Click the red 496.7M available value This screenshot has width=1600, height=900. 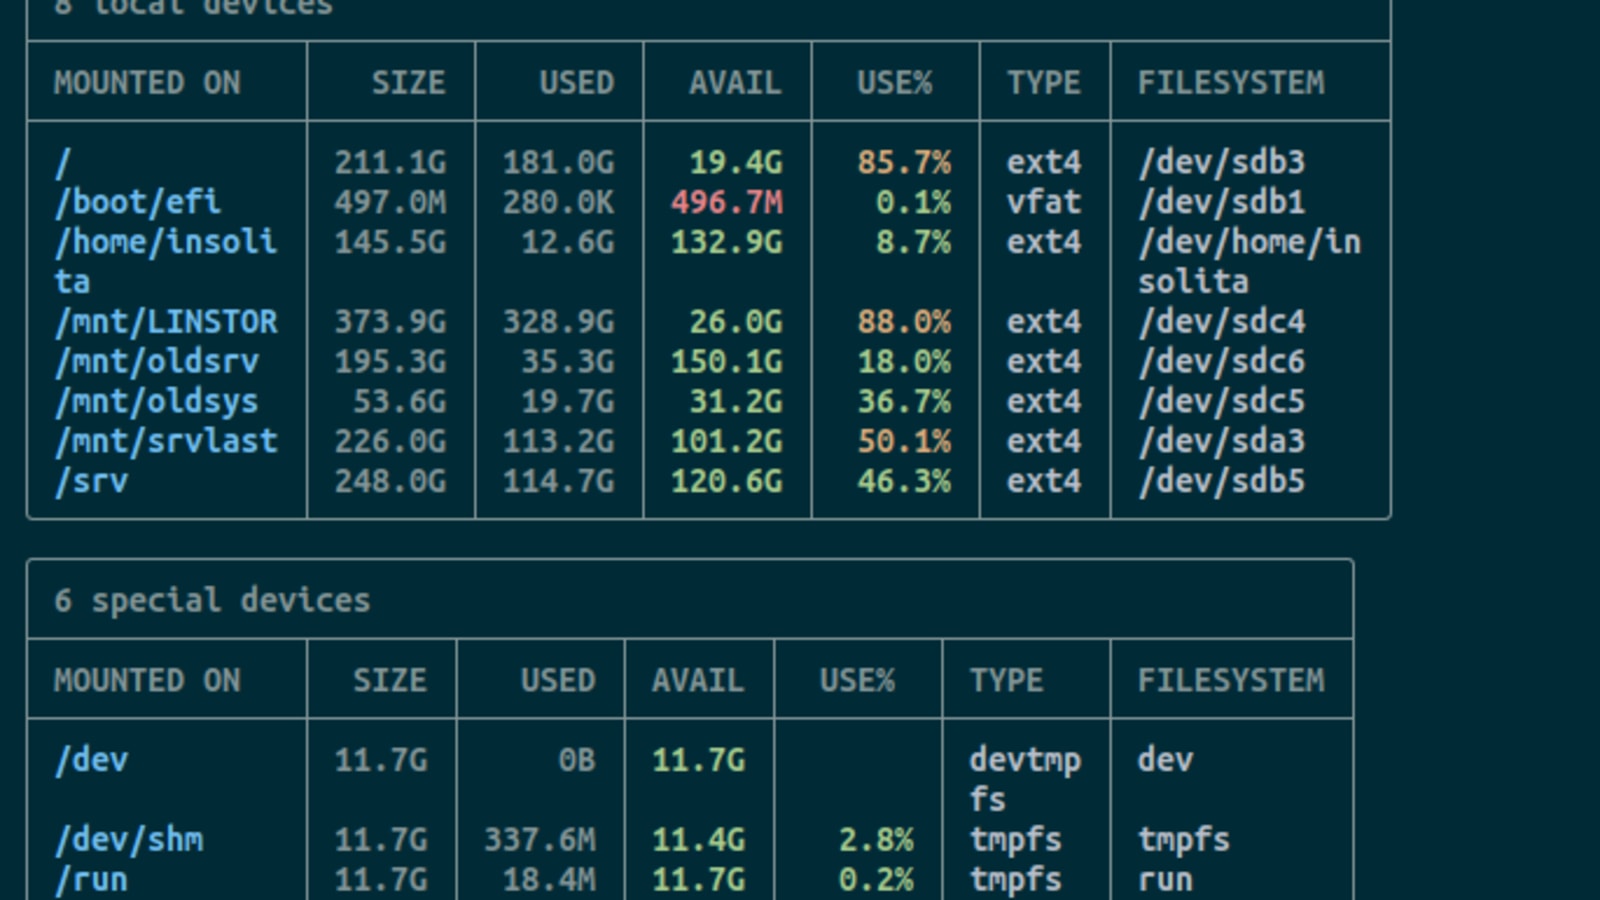coord(727,202)
